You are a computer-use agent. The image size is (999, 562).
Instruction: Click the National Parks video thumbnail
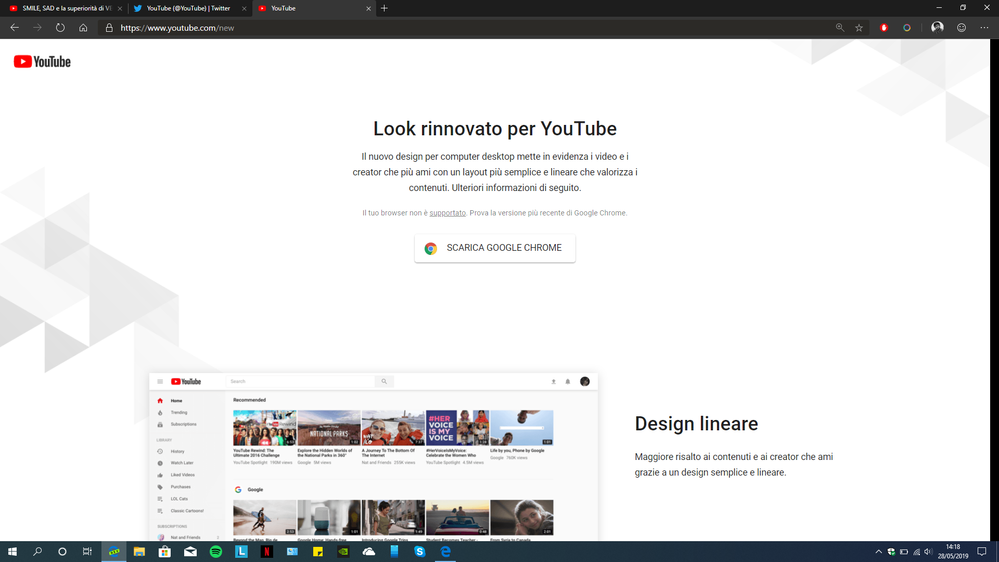tap(329, 428)
